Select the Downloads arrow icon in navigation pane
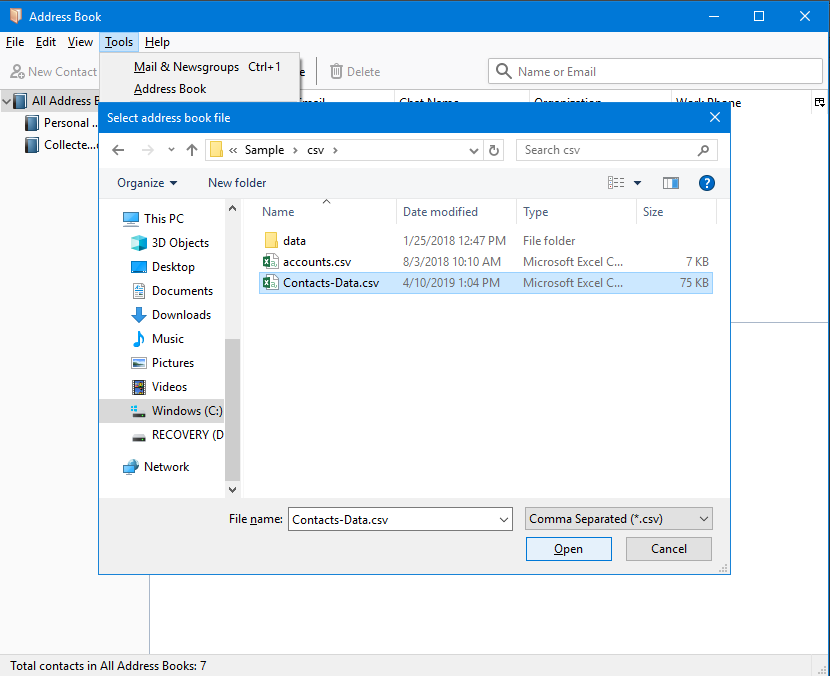The image size is (830, 676). click(x=139, y=315)
